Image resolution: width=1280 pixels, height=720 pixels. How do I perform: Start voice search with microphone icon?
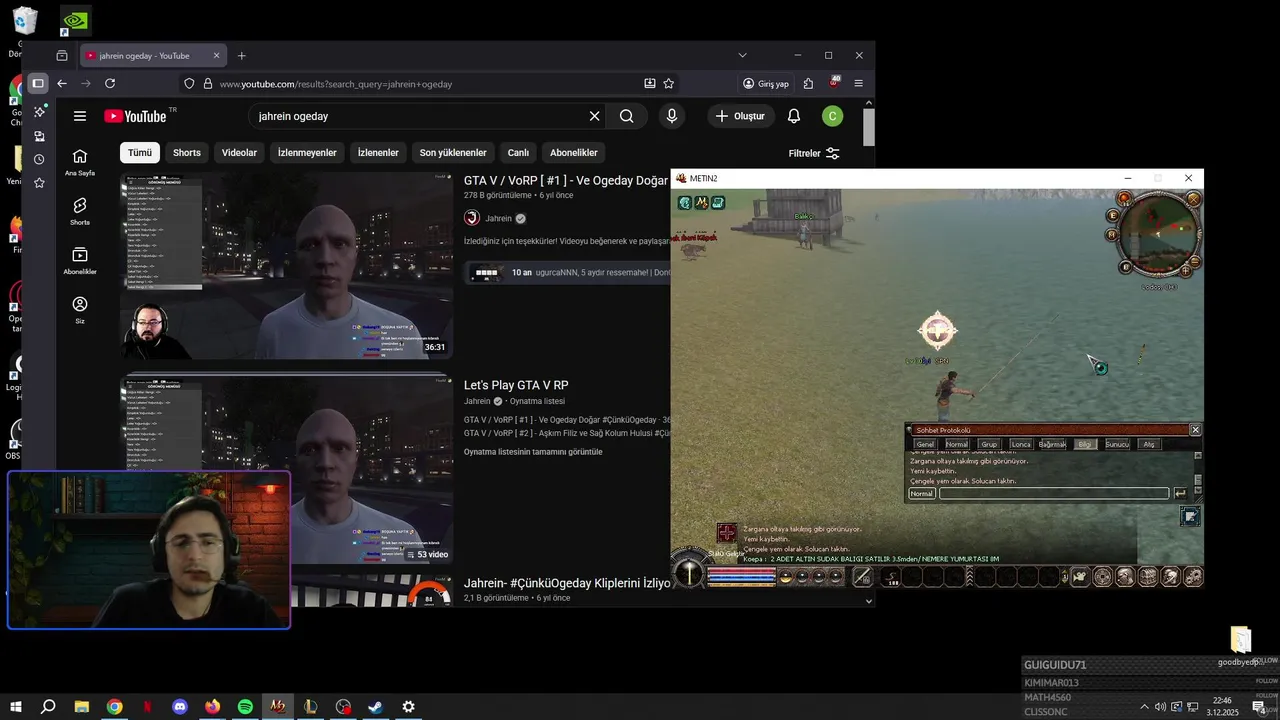[x=672, y=116]
